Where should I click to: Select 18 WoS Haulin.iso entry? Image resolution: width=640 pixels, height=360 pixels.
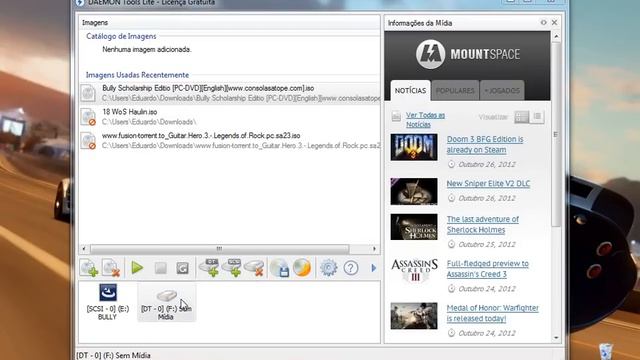pyautogui.click(x=230, y=117)
